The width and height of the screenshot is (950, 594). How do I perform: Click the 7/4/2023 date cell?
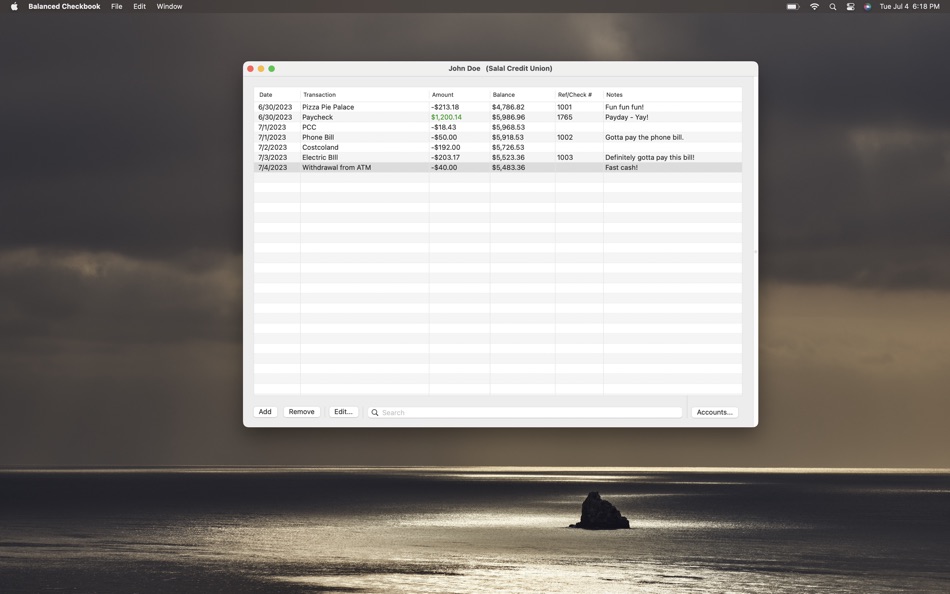[x=272, y=167]
